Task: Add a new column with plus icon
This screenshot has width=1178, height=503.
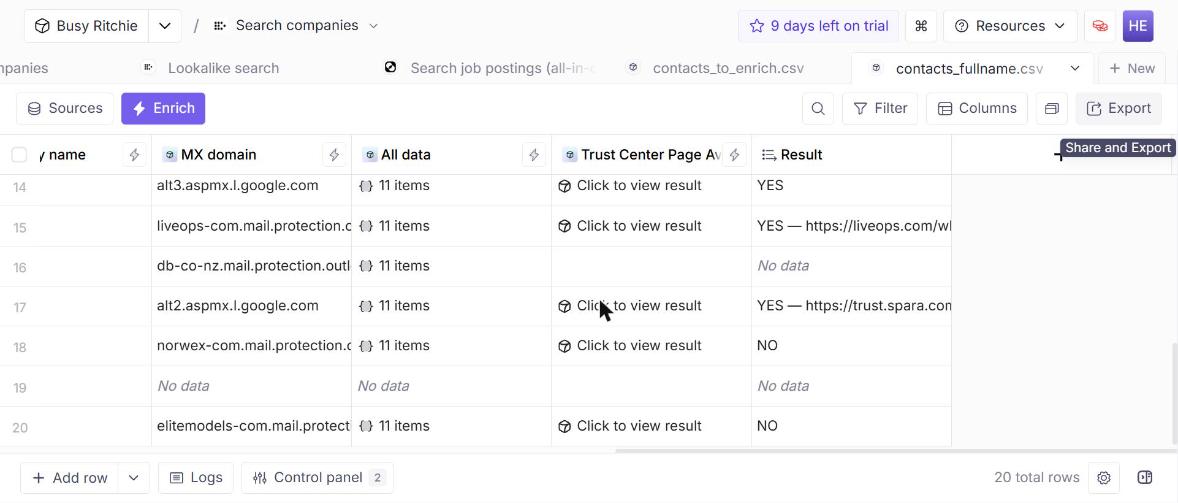Action: click(x=1059, y=155)
